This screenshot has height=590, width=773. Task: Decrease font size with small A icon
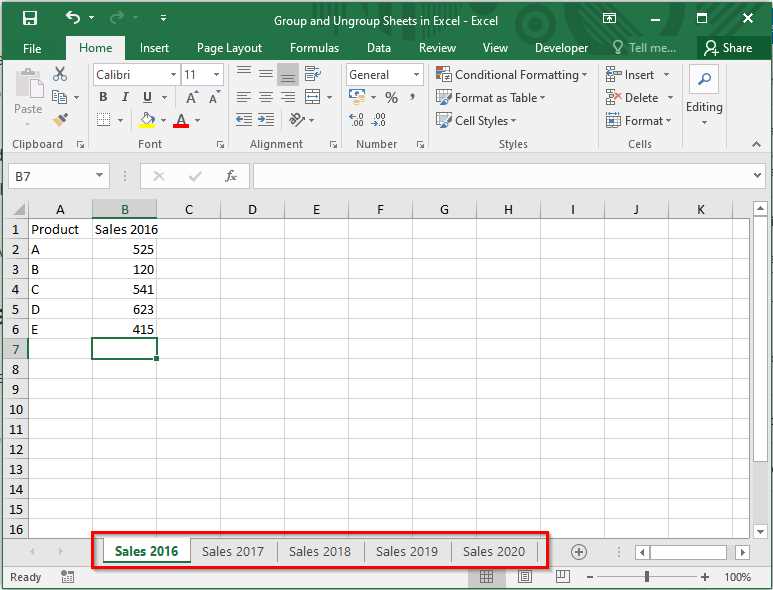[x=214, y=97]
